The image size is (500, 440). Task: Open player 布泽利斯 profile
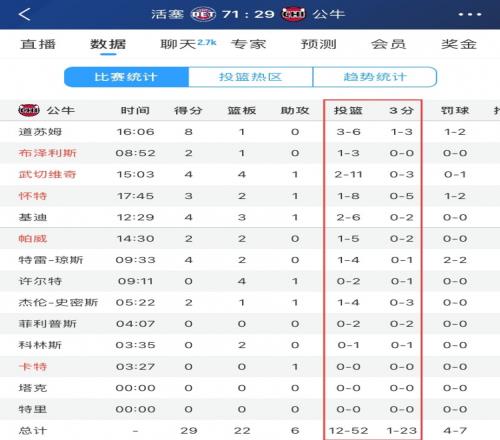[x=47, y=153]
